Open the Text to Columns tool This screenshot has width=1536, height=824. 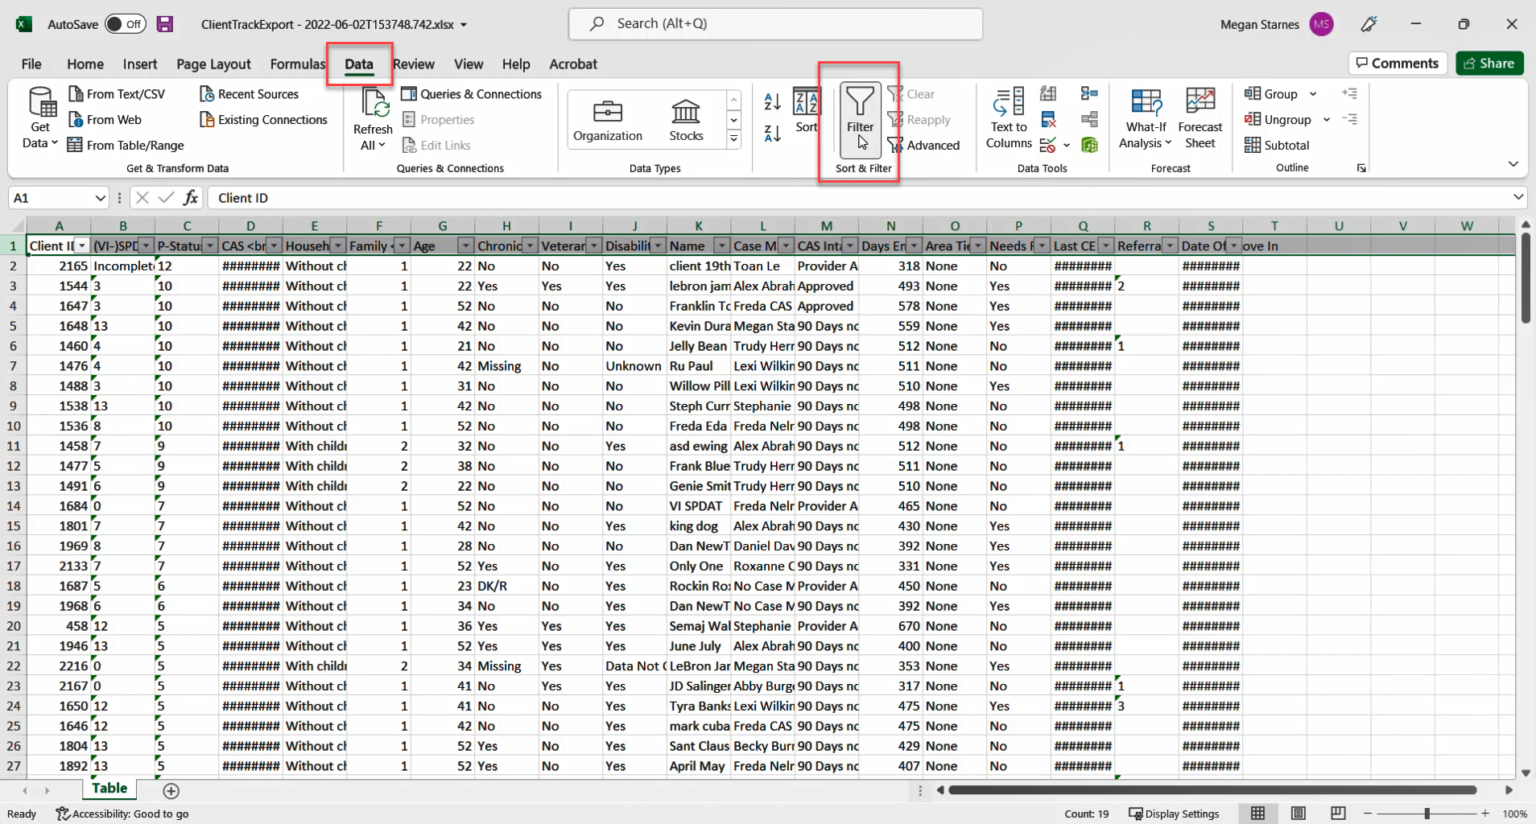click(1008, 118)
